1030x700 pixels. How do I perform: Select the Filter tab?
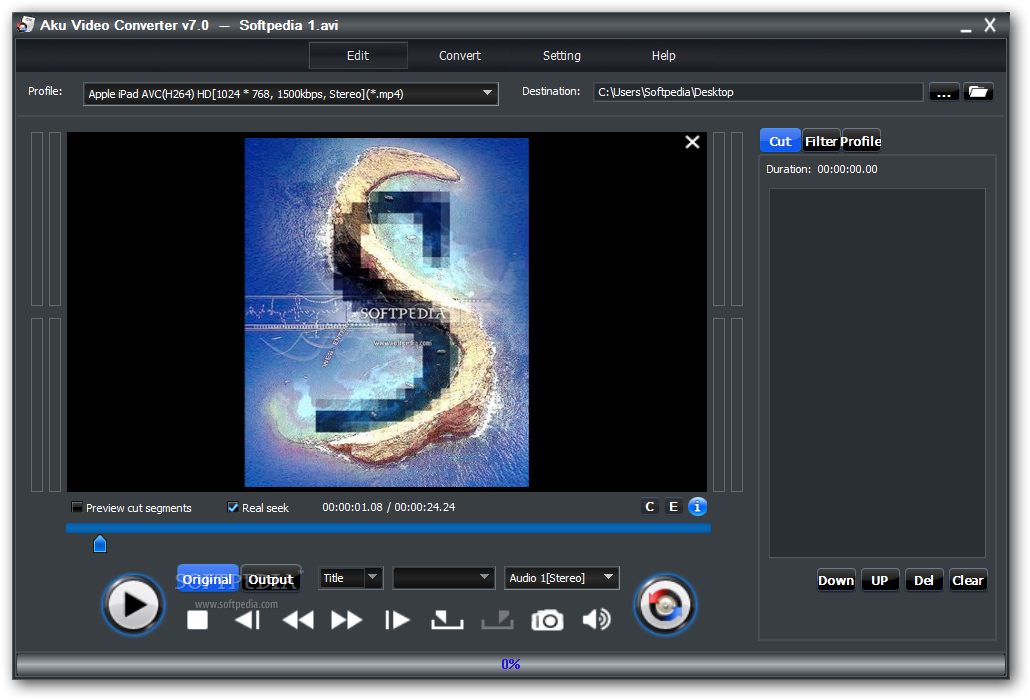[821, 141]
